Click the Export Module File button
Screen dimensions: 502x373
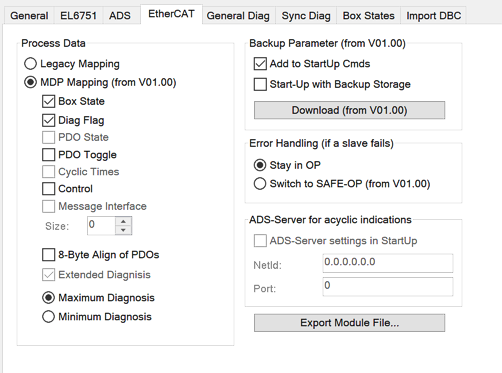pyautogui.click(x=349, y=323)
